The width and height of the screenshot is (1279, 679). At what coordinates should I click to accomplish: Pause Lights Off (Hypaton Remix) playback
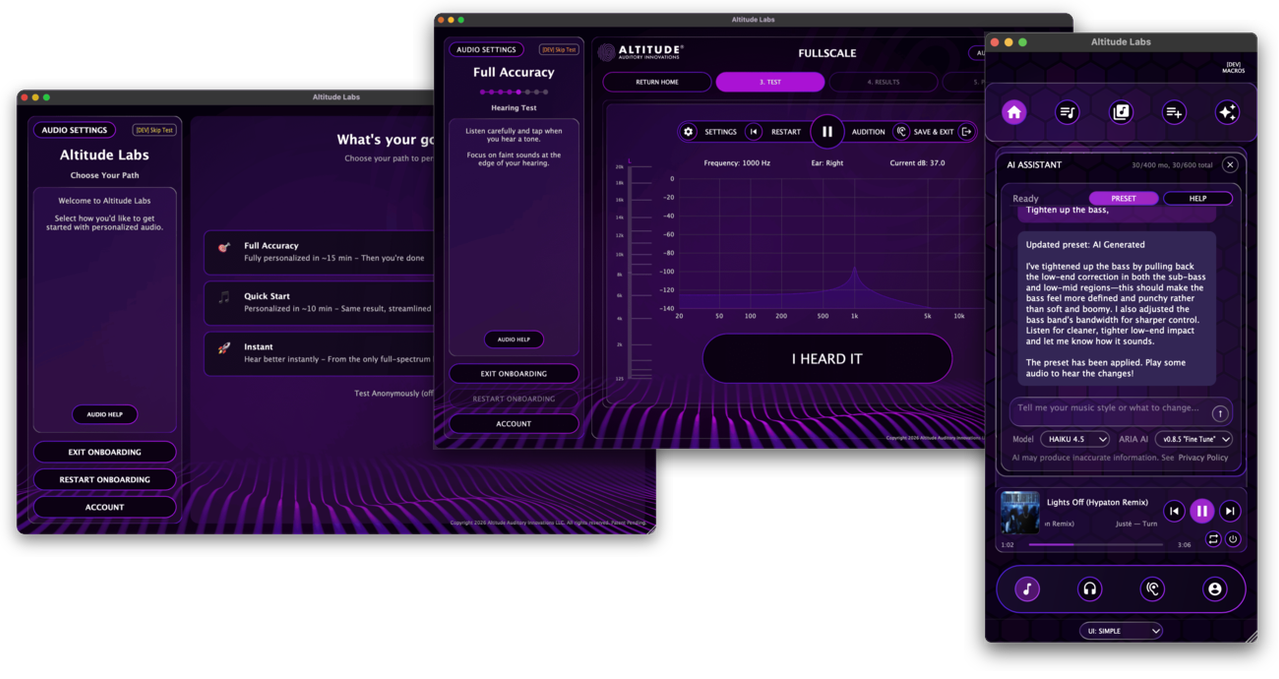(1202, 511)
